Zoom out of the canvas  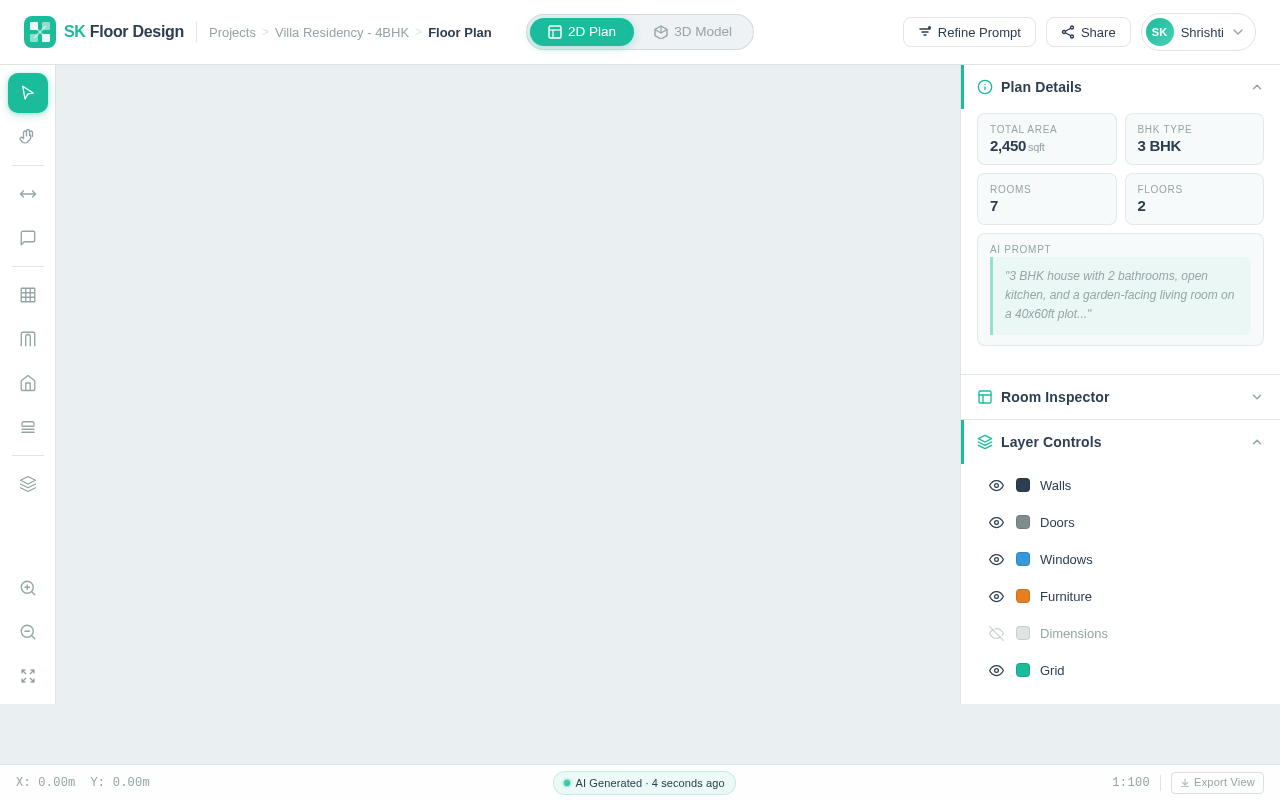pyautogui.click(x=28, y=632)
